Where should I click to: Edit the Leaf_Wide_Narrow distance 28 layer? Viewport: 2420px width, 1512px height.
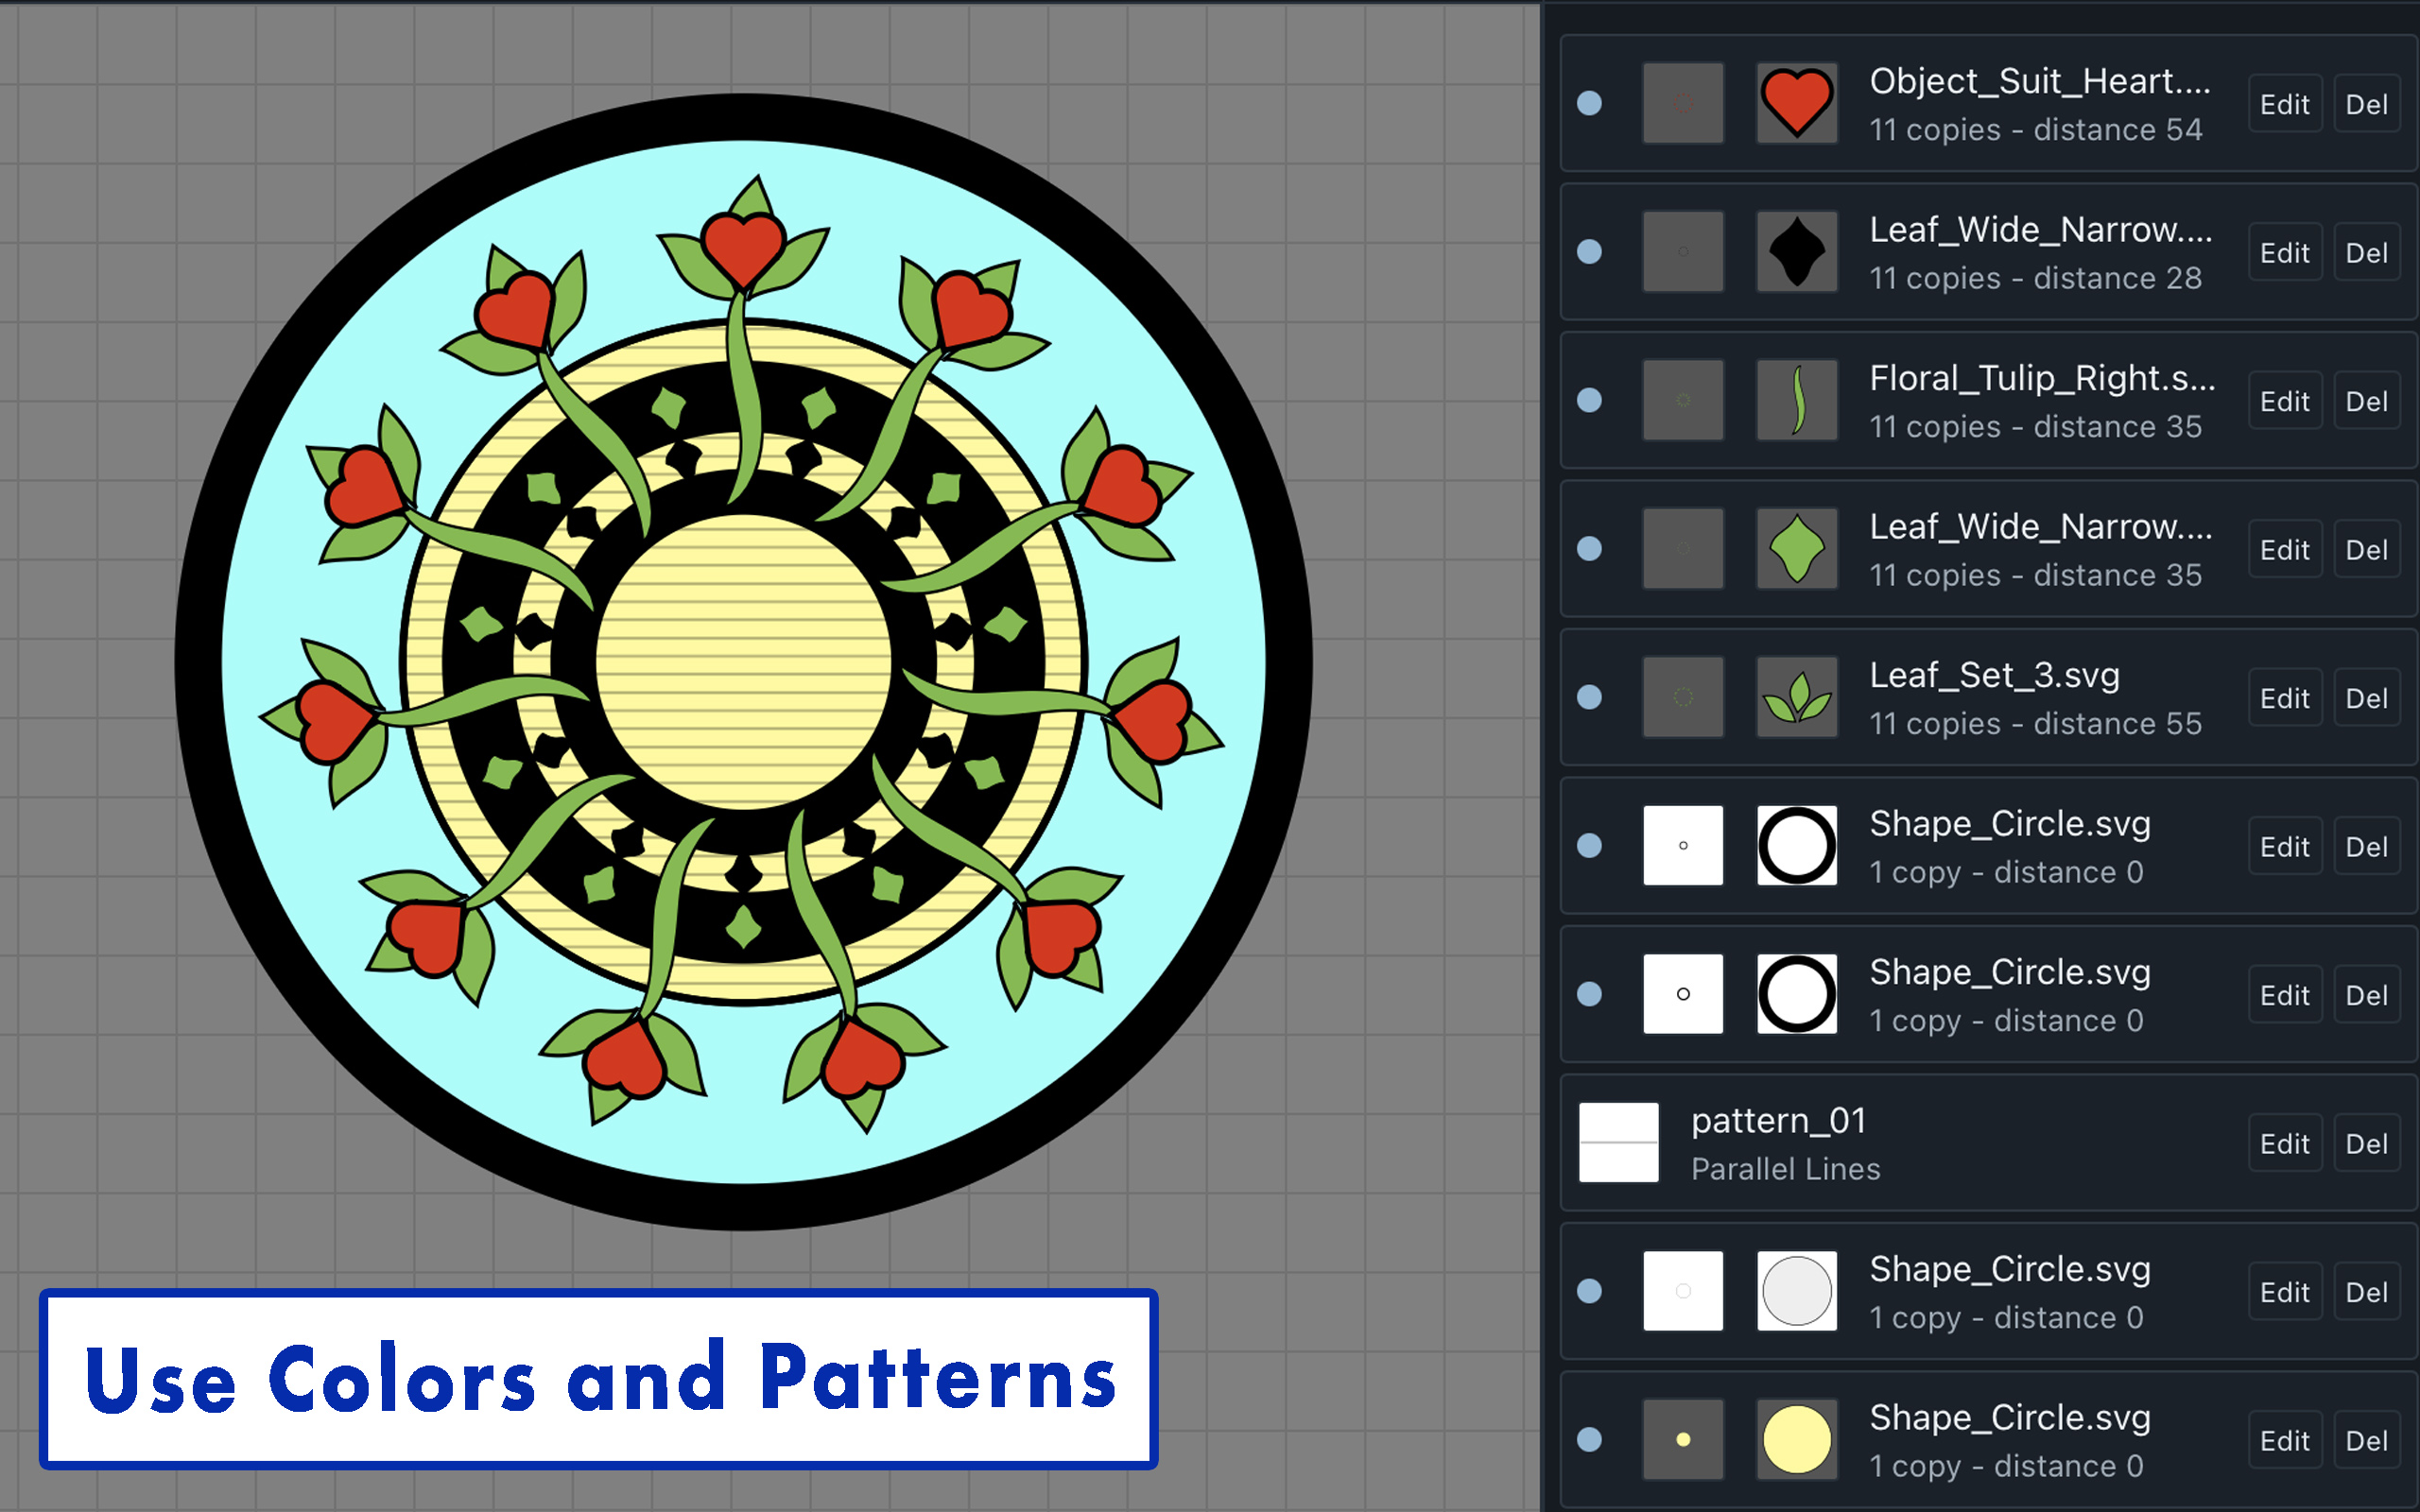pyautogui.click(x=2285, y=252)
